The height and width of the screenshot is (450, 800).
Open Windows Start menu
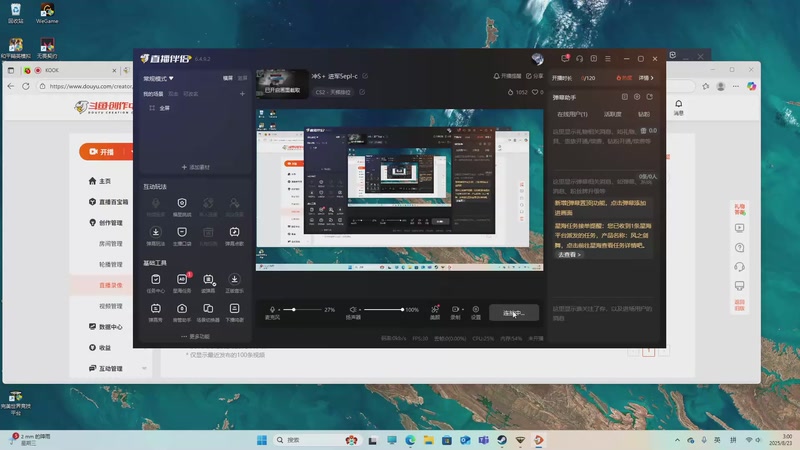click(x=262, y=440)
